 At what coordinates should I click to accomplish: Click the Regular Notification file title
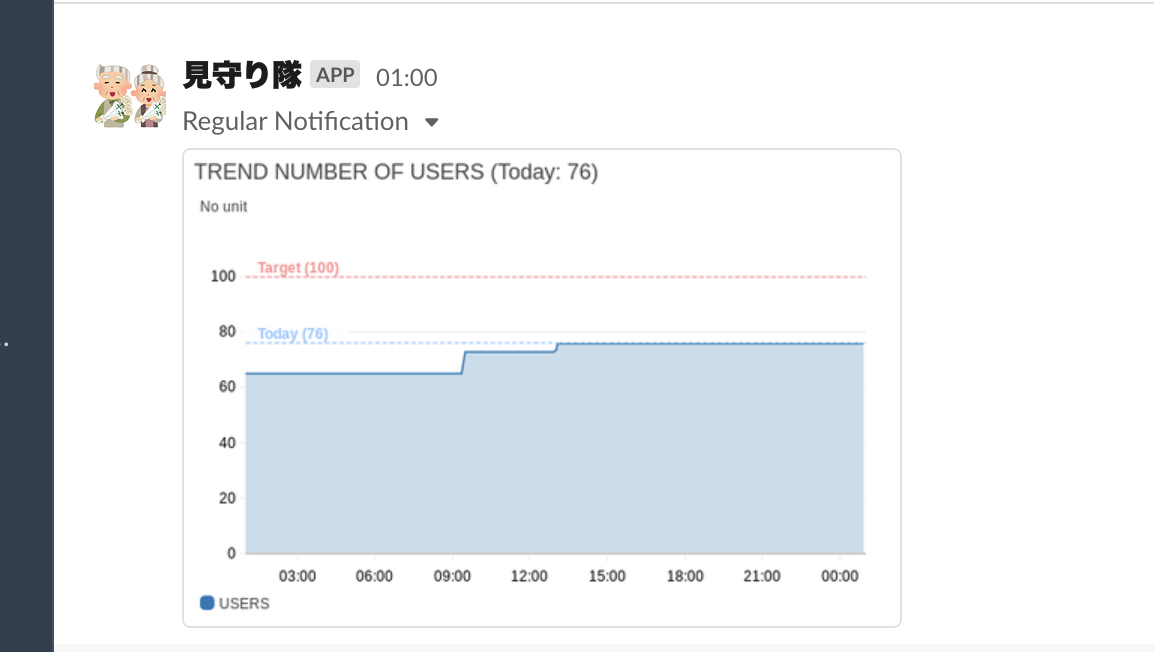pyautogui.click(x=295, y=122)
